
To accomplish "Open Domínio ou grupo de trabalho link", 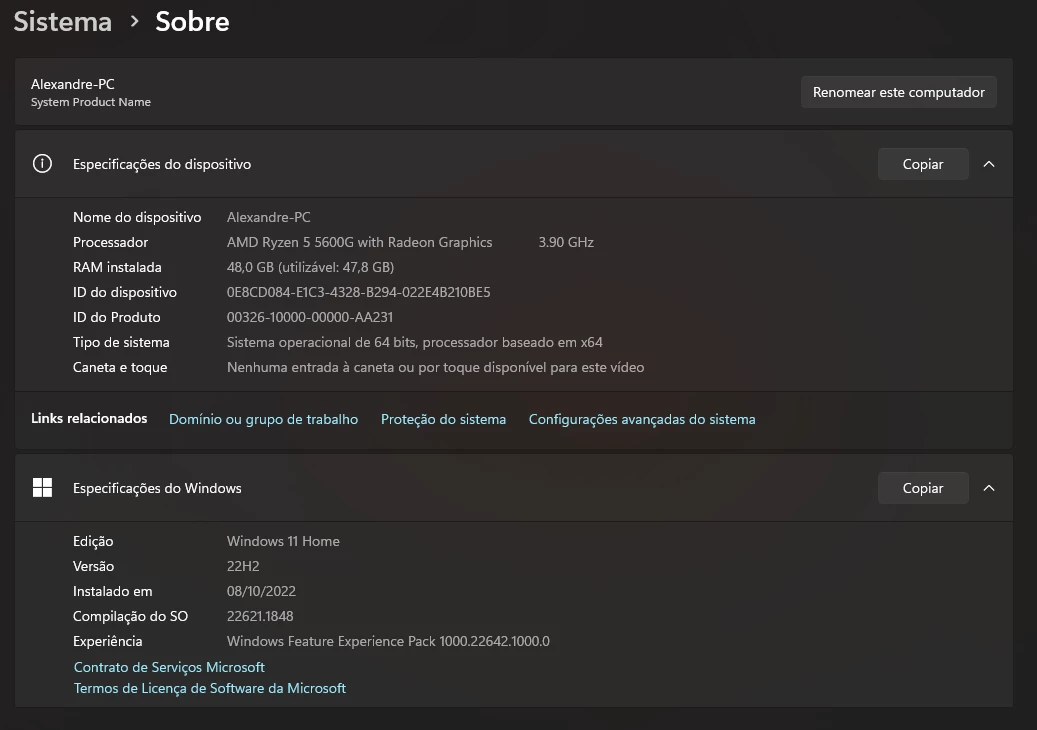I will [263, 419].
